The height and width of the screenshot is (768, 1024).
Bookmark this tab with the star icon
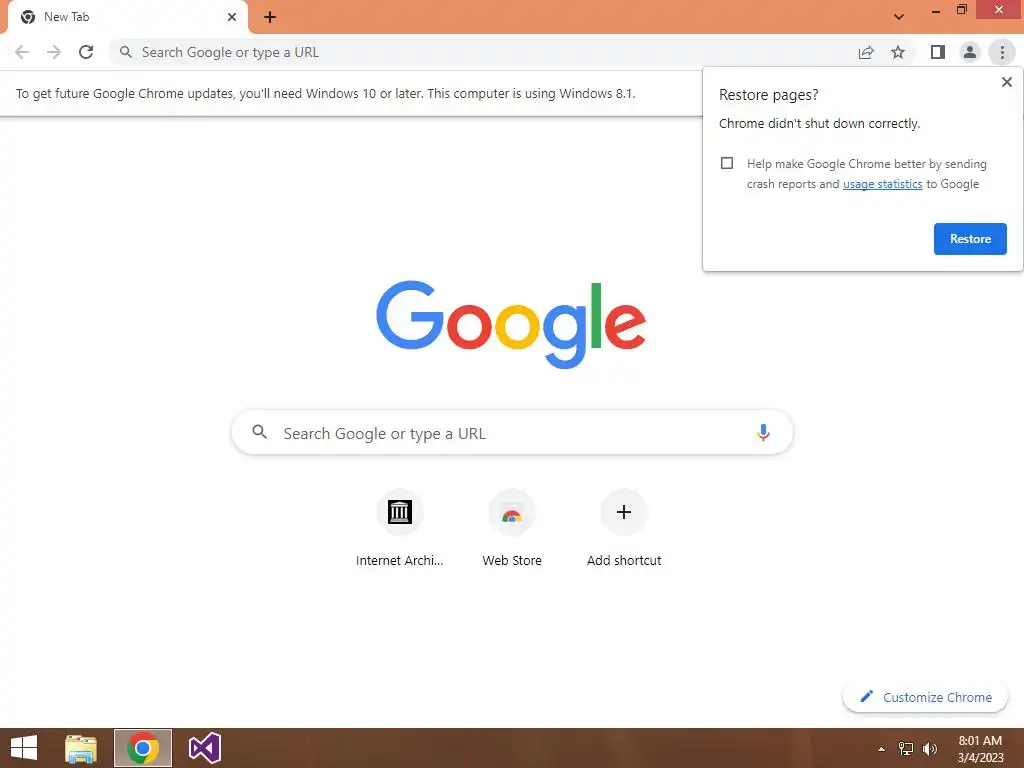click(x=898, y=52)
